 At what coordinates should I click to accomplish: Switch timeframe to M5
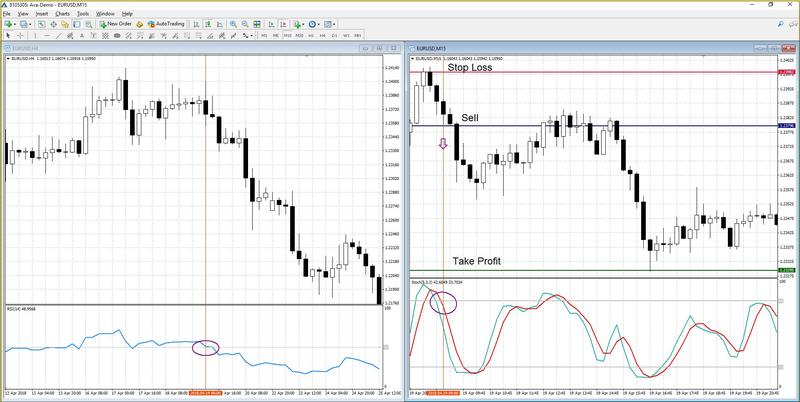pyautogui.click(x=276, y=36)
